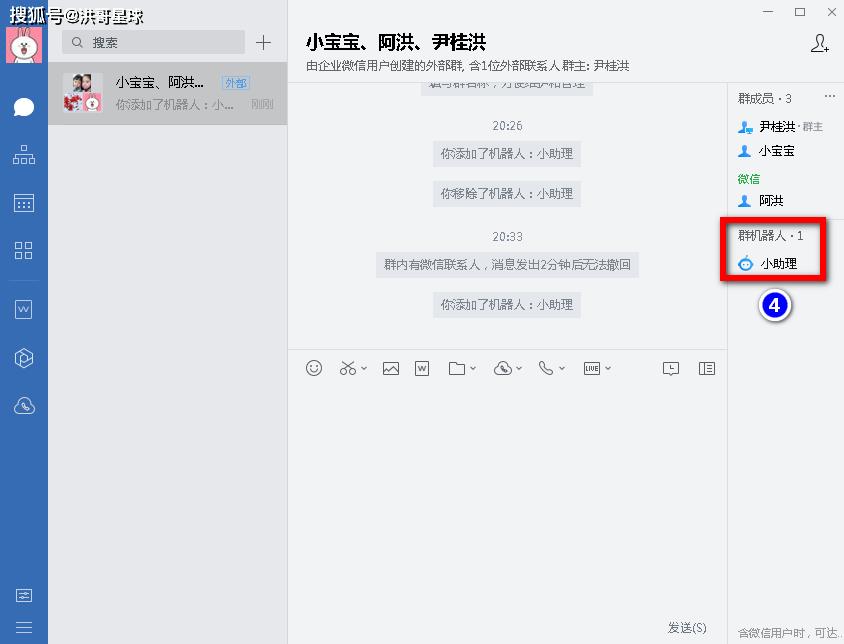Click the chat messages bubble in sidebar
Viewport: 844px width, 644px height.
point(24,106)
